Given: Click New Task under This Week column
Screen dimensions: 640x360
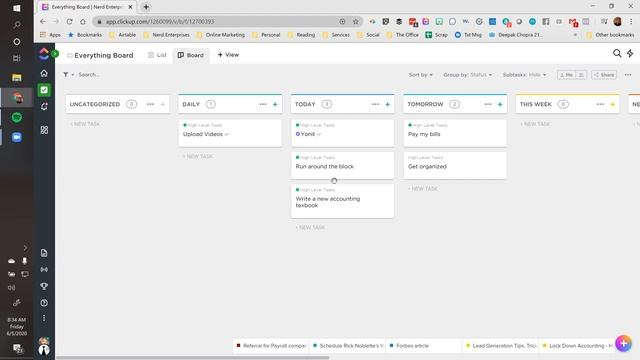Looking at the screenshot, I should (x=535, y=124).
